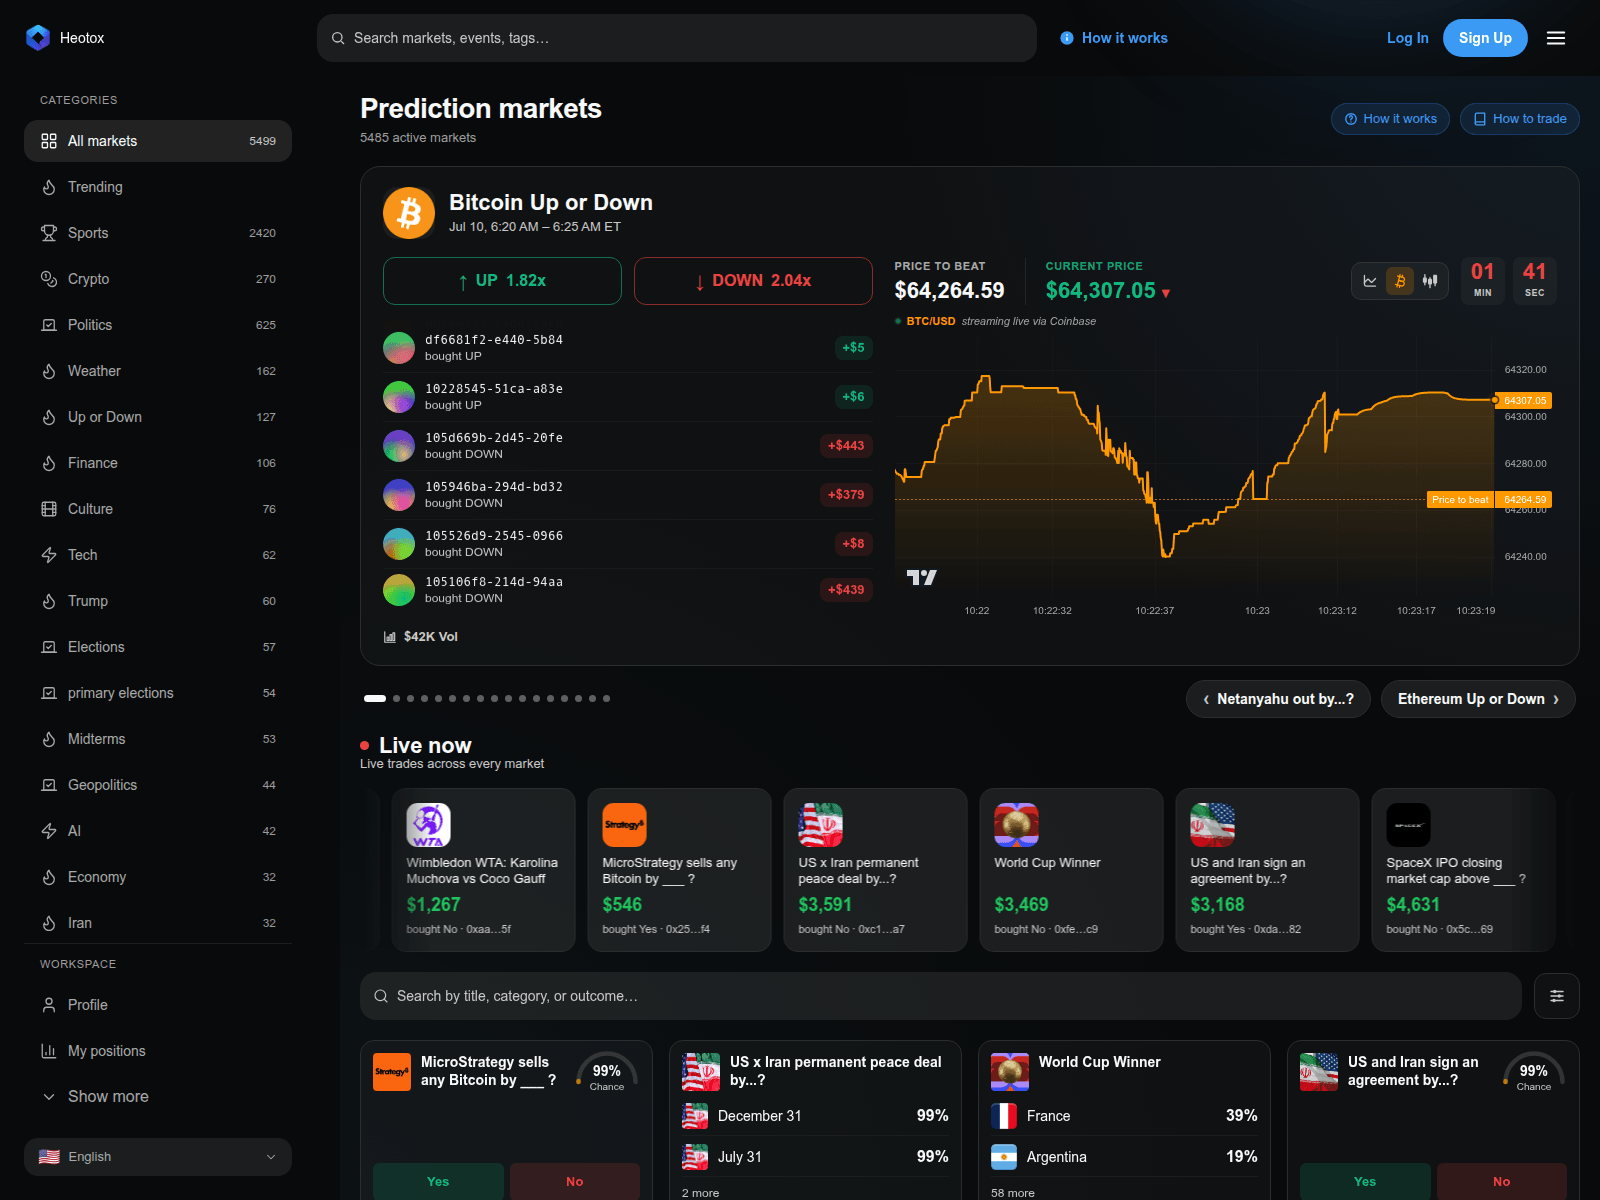1600x1200 pixels.
Task: Select the Bitcoin chart mode icon
Action: tap(1400, 281)
